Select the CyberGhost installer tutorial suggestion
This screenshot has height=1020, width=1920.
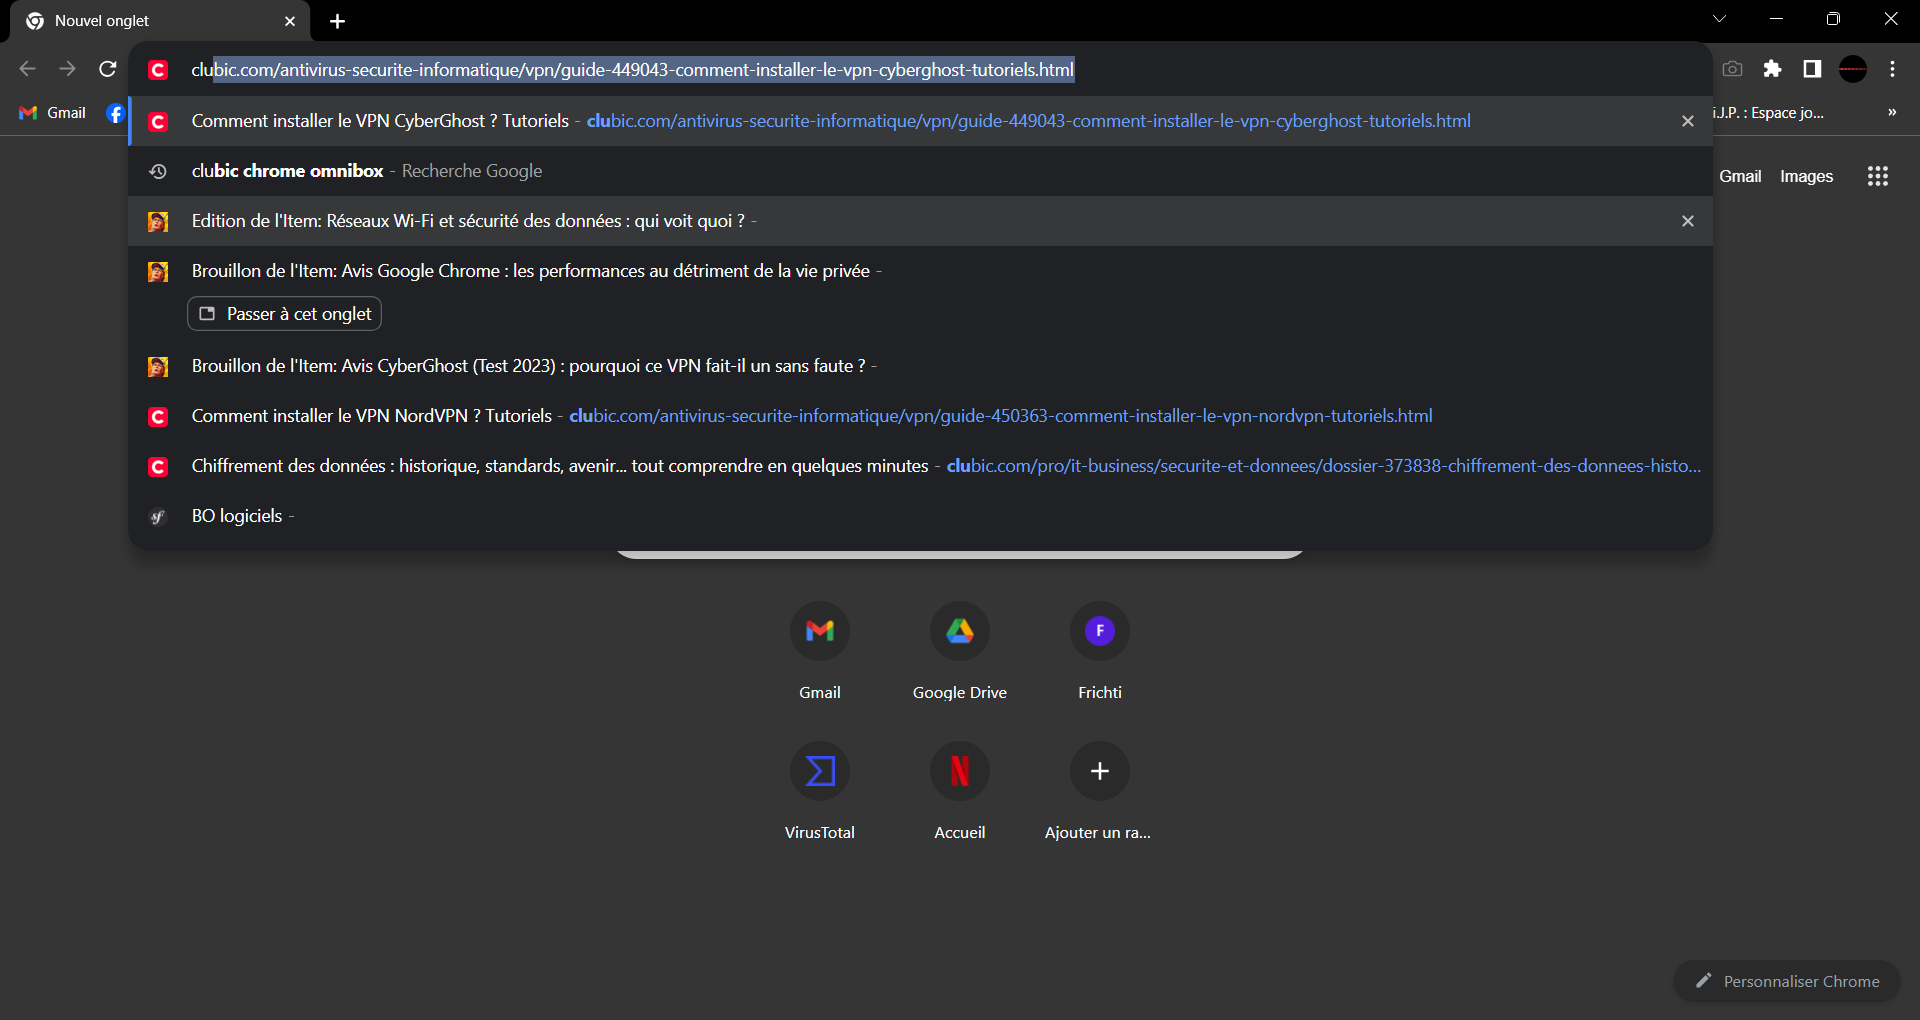[920, 121]
